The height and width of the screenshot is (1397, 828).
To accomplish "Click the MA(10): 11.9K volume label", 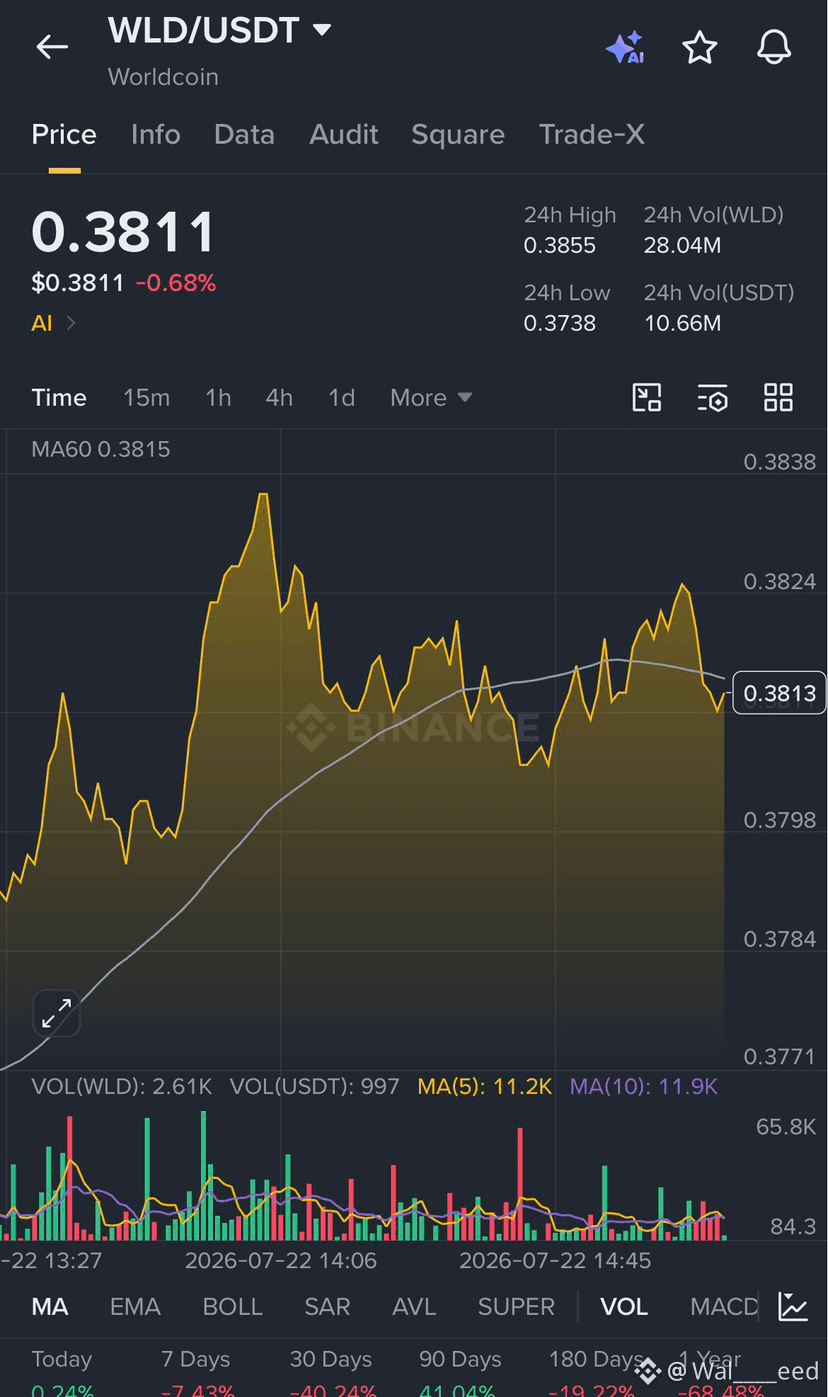I will coord(644,1086).
